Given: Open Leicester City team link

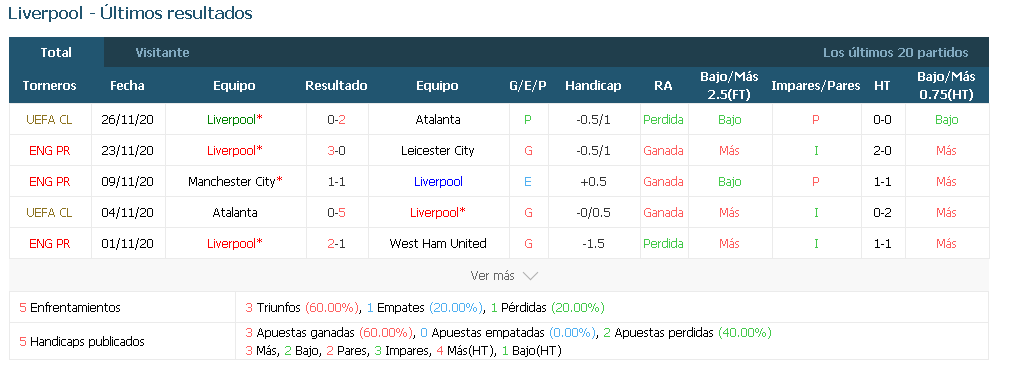Looking at the screenshot, I should pyautogui.click(x=437, y=150).
